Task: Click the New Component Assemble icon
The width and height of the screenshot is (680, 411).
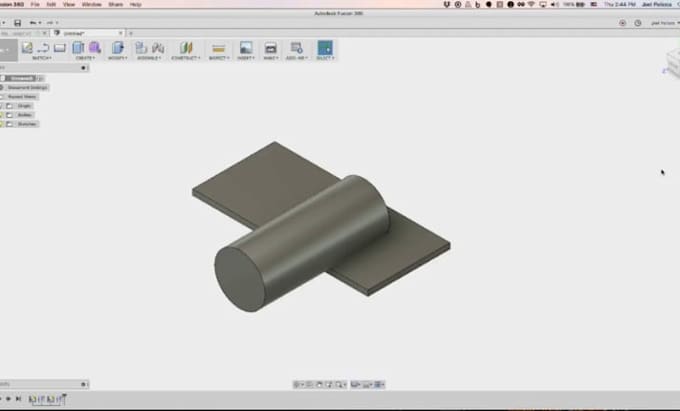Action: (141, 48)
